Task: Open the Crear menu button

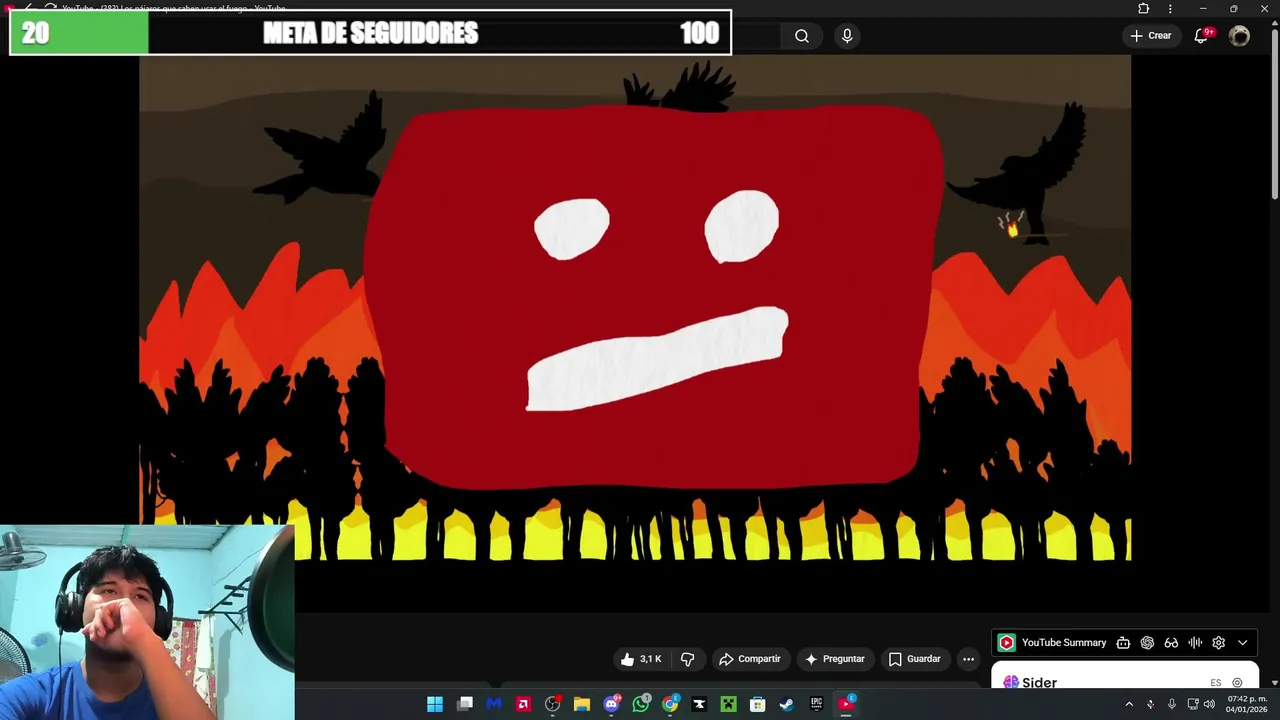Action: pos(1151,36)
